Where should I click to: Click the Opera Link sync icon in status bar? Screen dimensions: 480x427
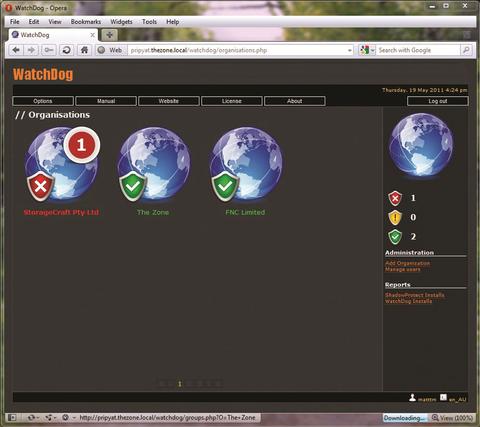point(33,417)
